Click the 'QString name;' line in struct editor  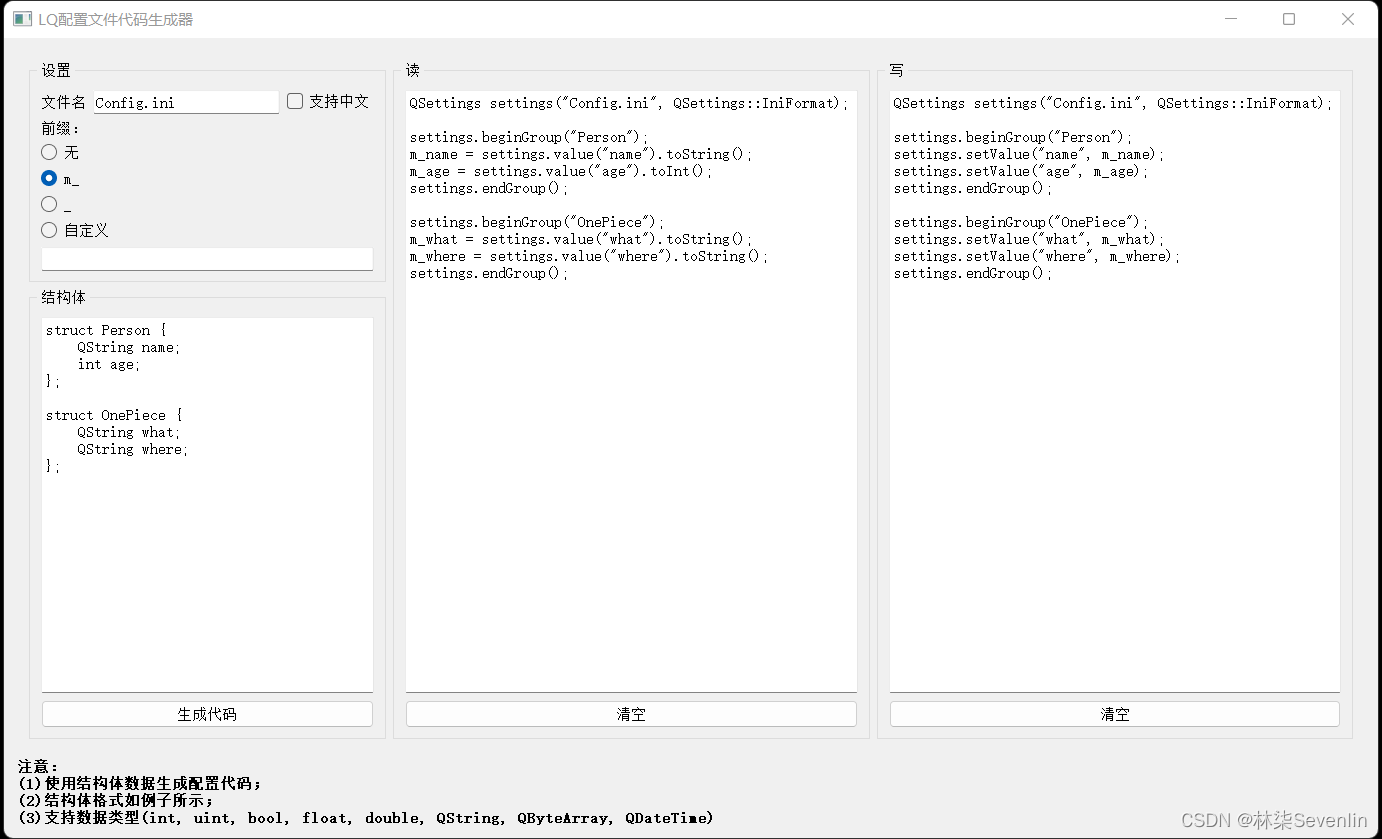tap(129, 347)
